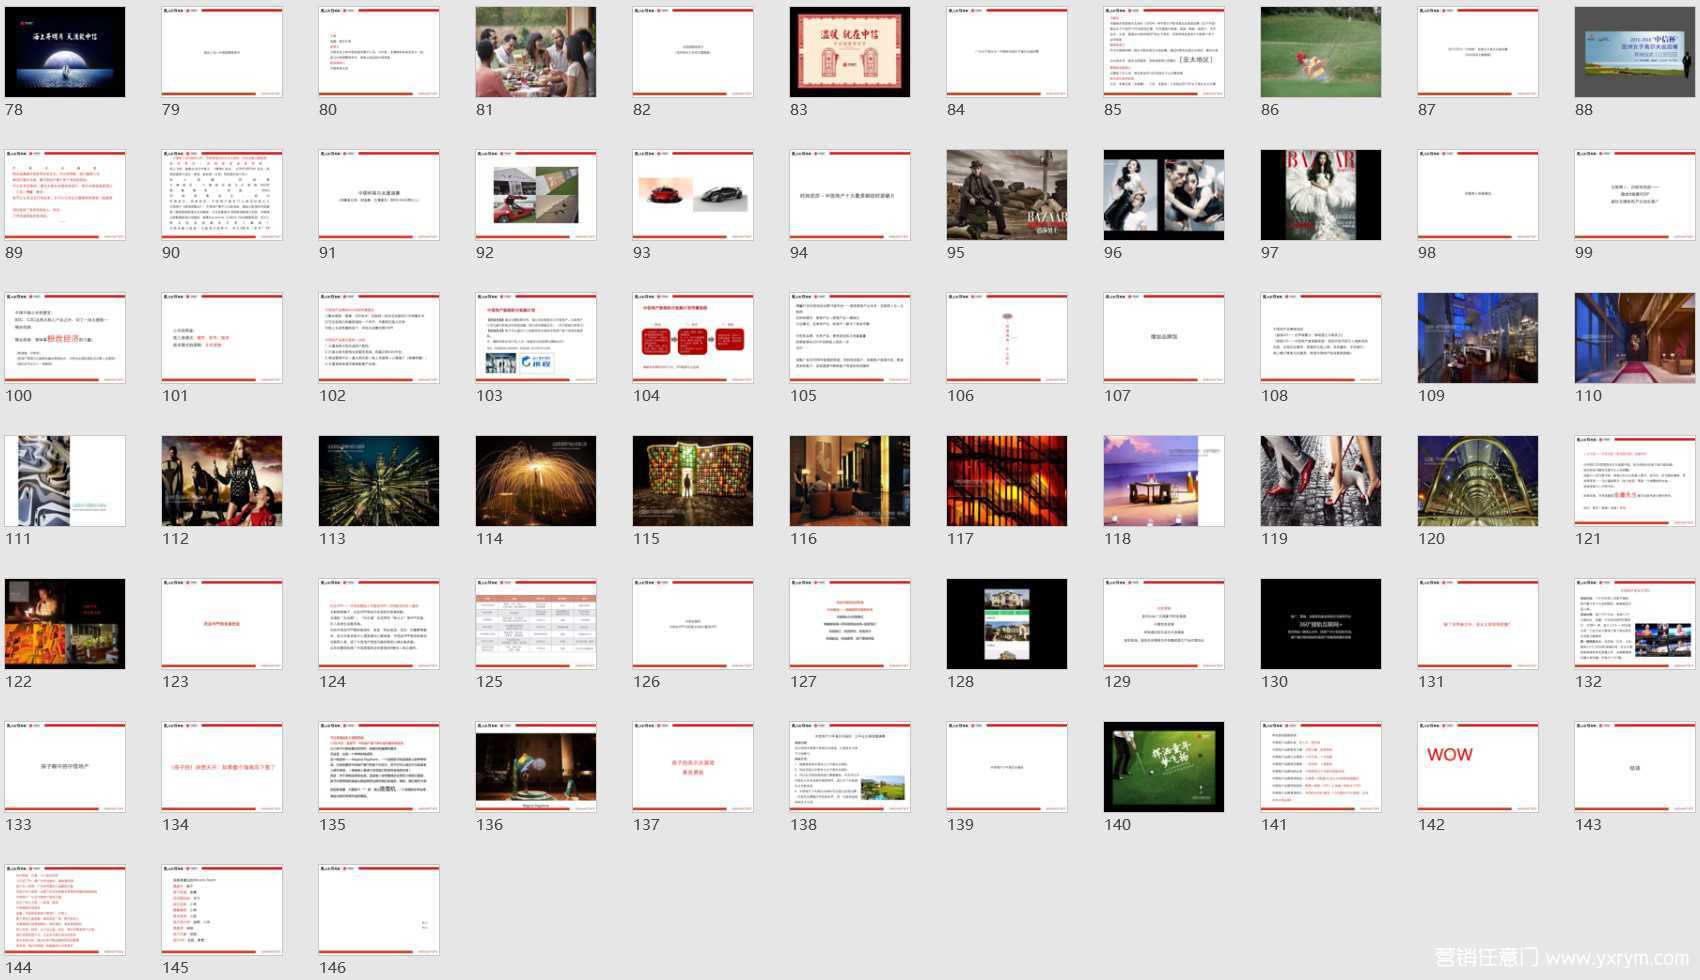The width and height of the screenshot is (1700, 980).
Task: Pick slide 97 with the BAZAAR magazine cover
Action: tap(1321, 195)
